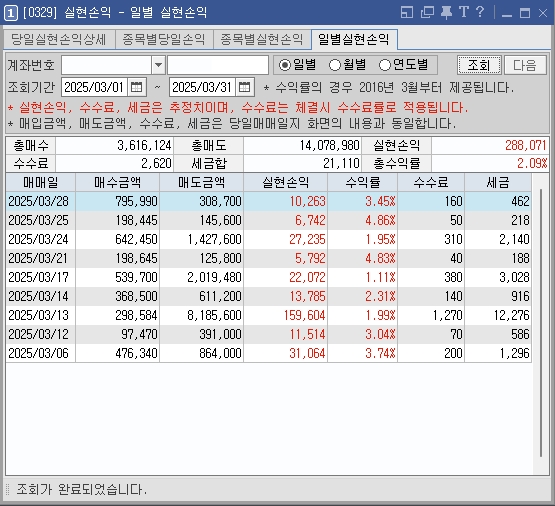This screenshot has height=506, width=555.
Task: Pin the window with the pushpin icon
Action: [446, 12]
